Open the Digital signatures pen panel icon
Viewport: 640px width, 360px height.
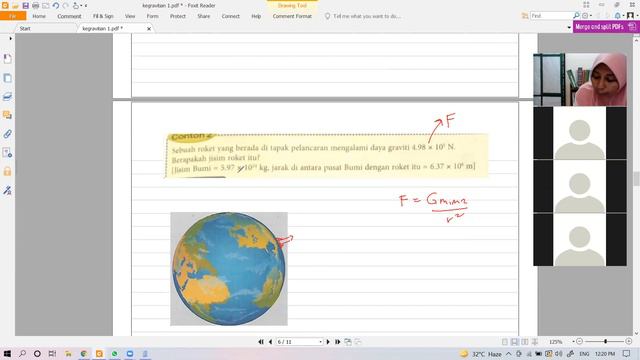pyautogui.click(x=7, y=190)
